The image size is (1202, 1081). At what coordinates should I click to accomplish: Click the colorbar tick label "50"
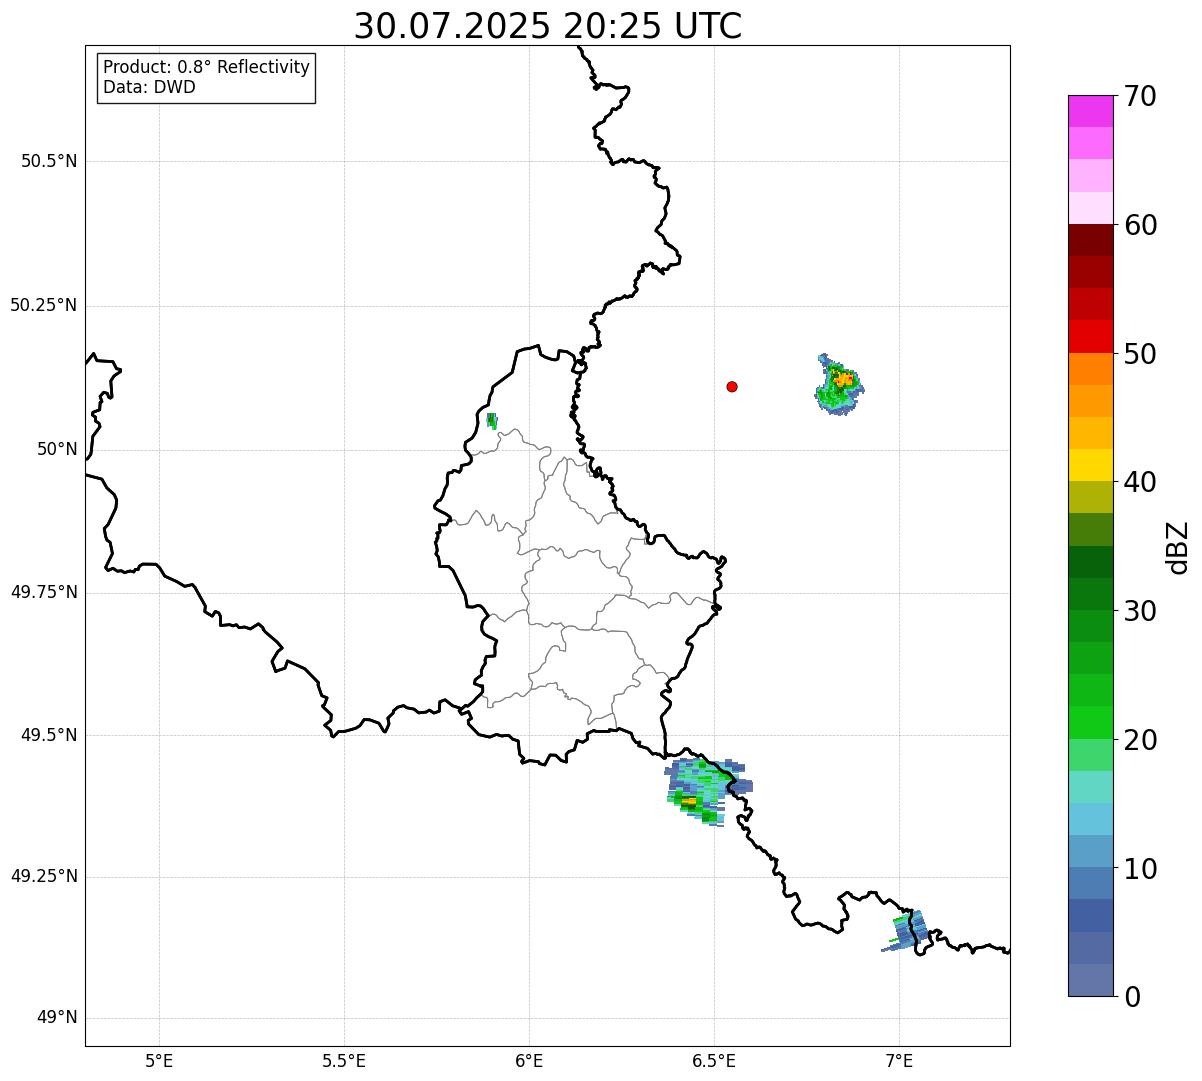point(1140,354)
